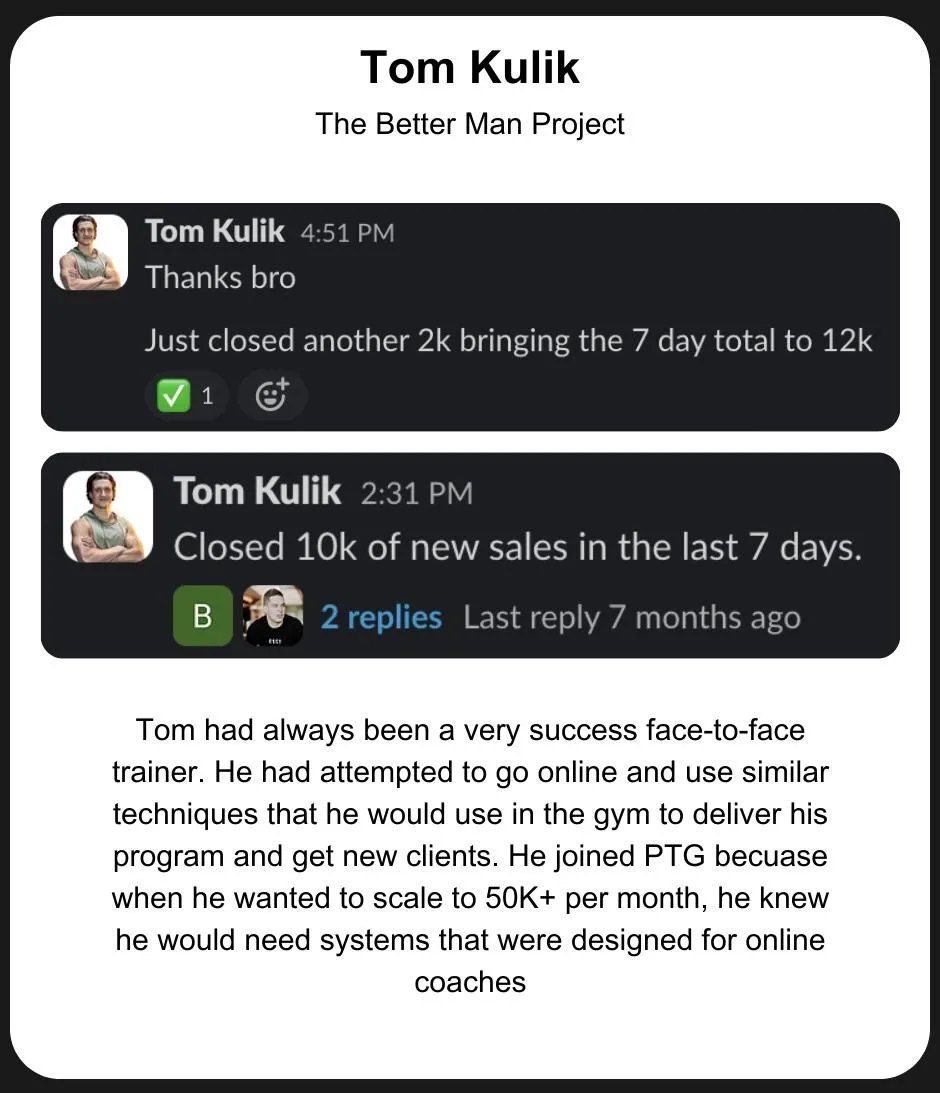Screen dimensions: 940x1093
Task: Click 'Closed 10k of new sales' message
Action: tap(518, 547)
